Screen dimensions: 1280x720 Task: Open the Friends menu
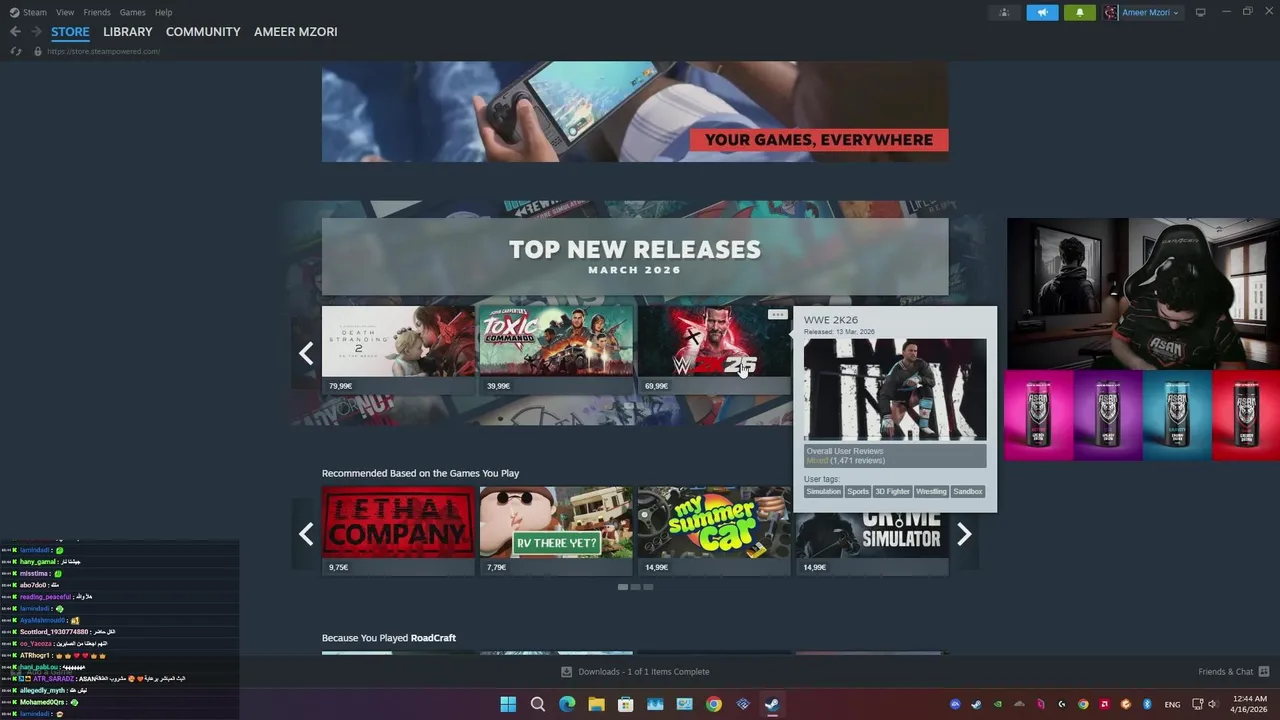click(97, 12)
